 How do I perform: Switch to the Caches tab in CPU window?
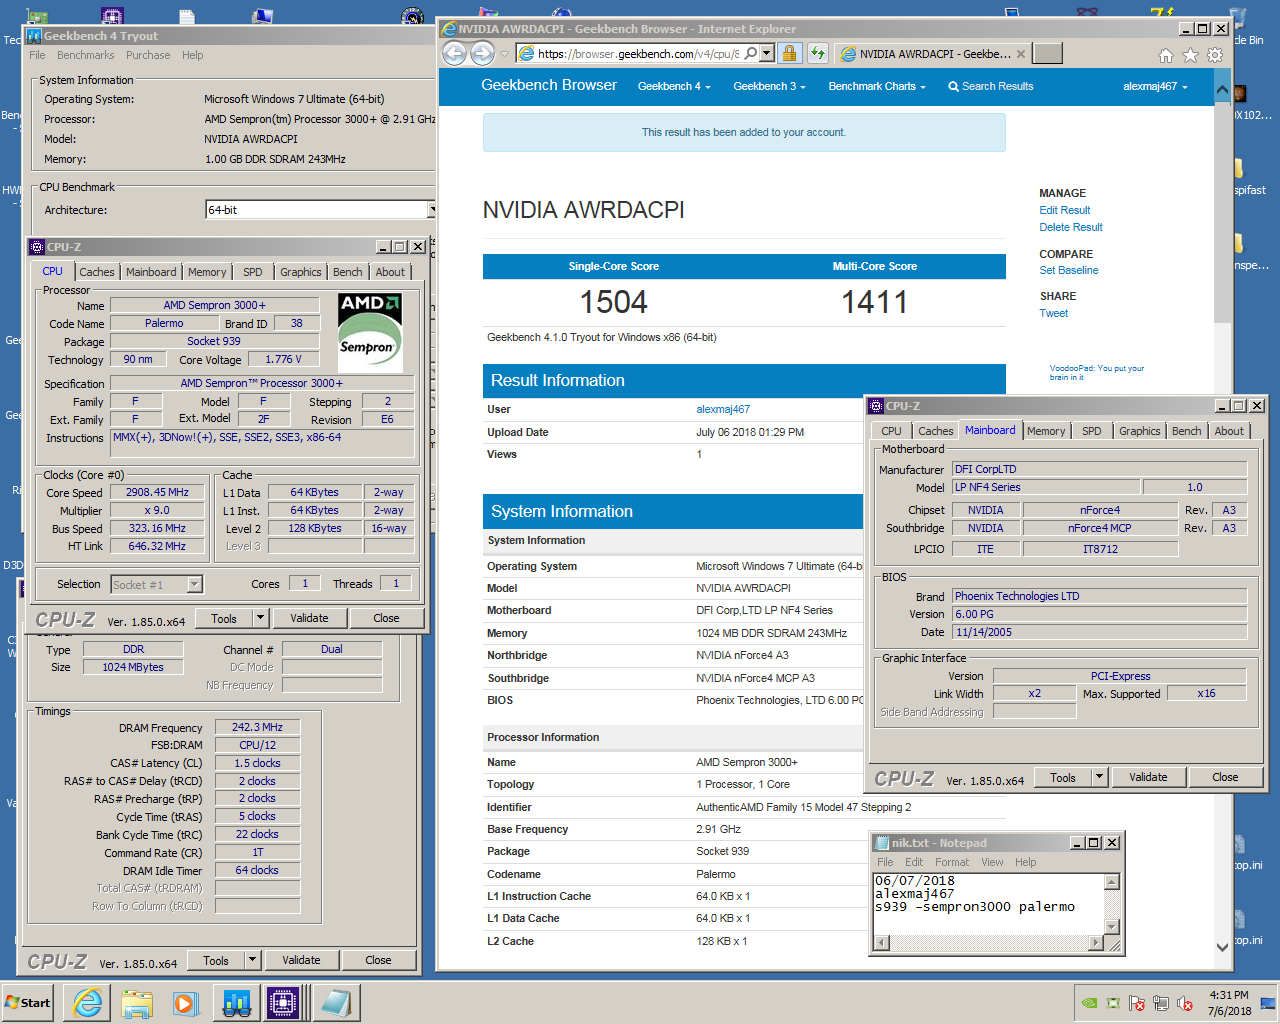coord(97,272)
